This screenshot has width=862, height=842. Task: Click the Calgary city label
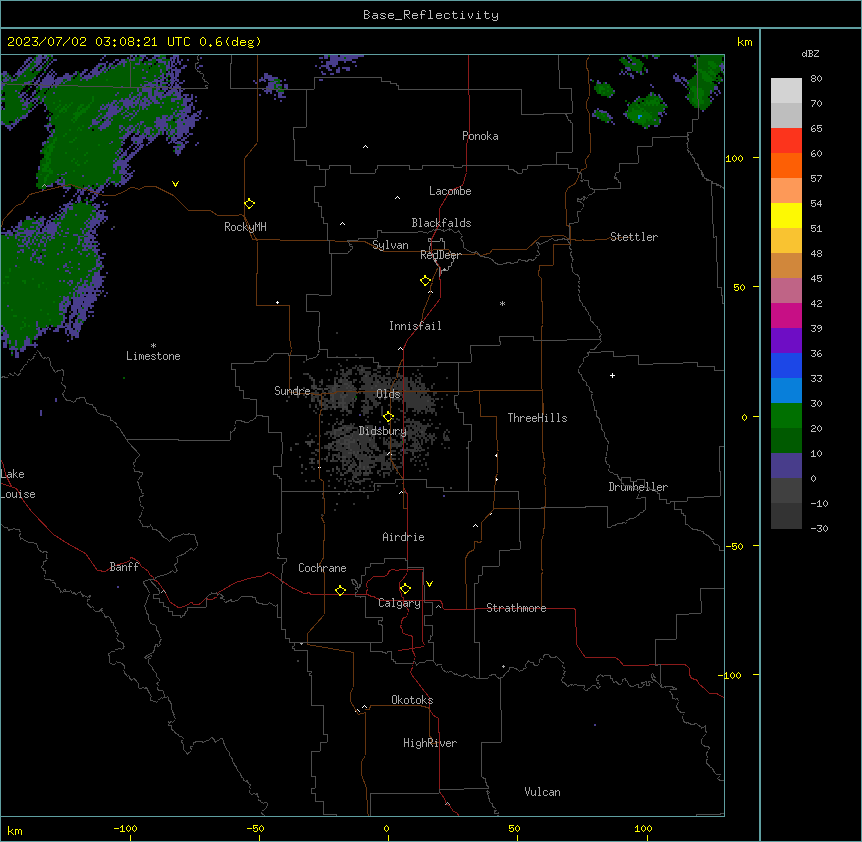[399, 603]
